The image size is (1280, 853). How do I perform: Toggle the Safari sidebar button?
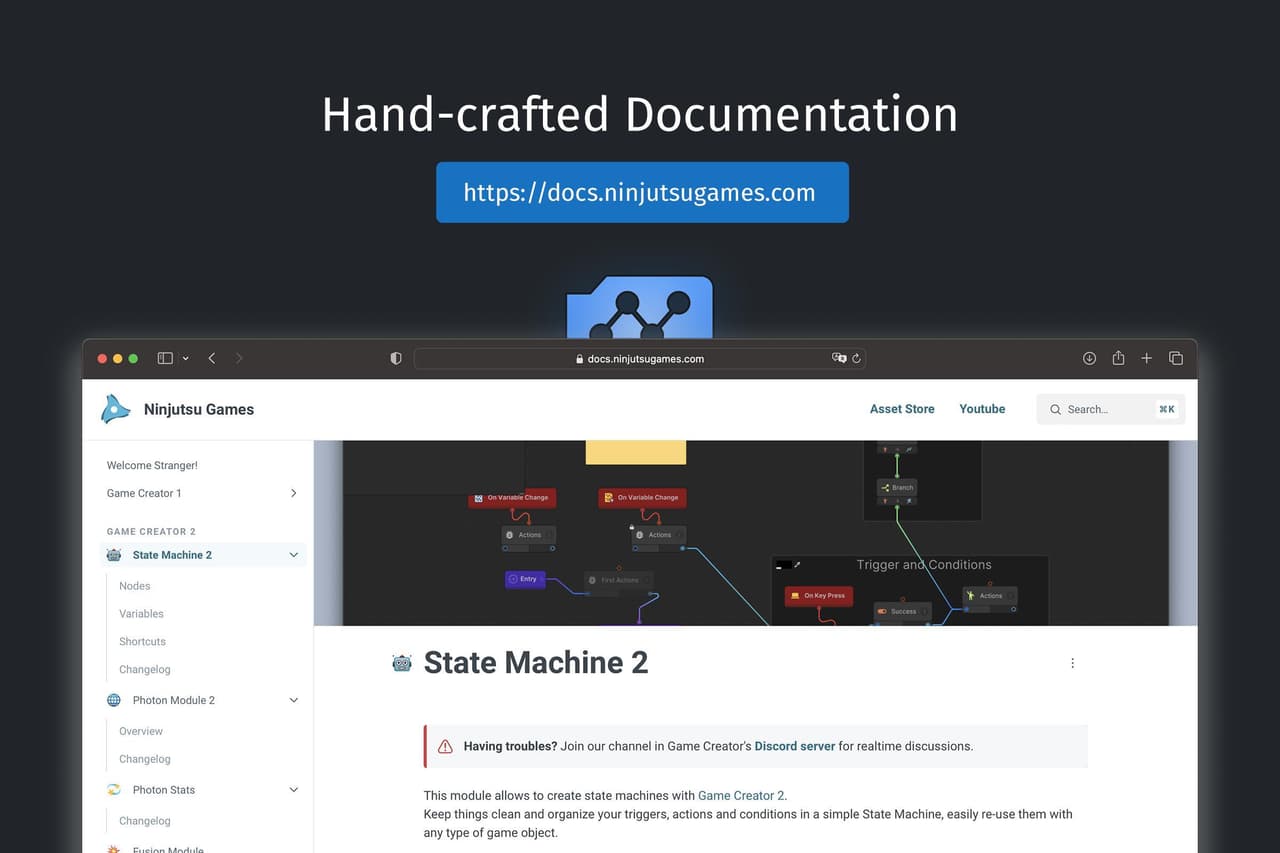coord(165,358)
